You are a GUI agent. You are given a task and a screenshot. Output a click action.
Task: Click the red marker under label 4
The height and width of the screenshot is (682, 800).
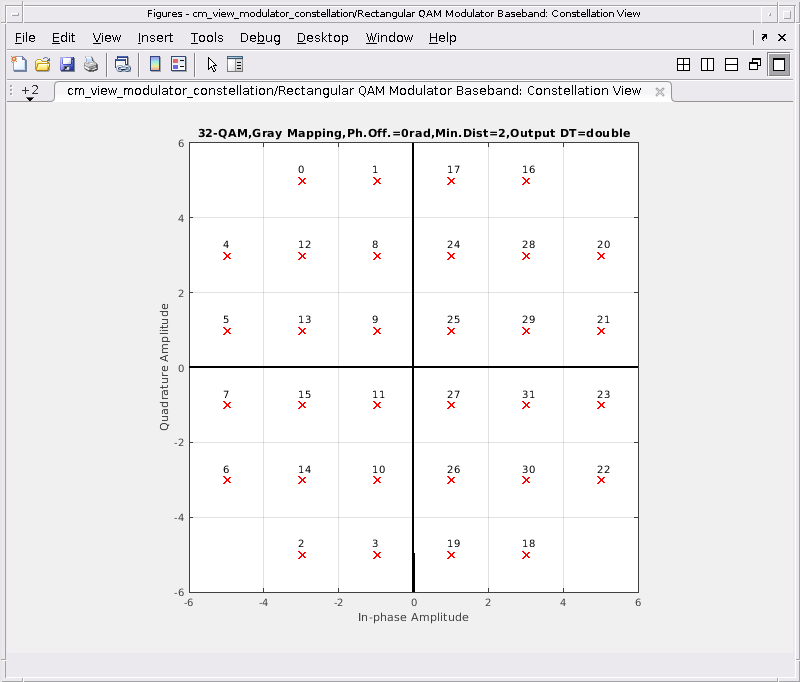click(227, 256)
